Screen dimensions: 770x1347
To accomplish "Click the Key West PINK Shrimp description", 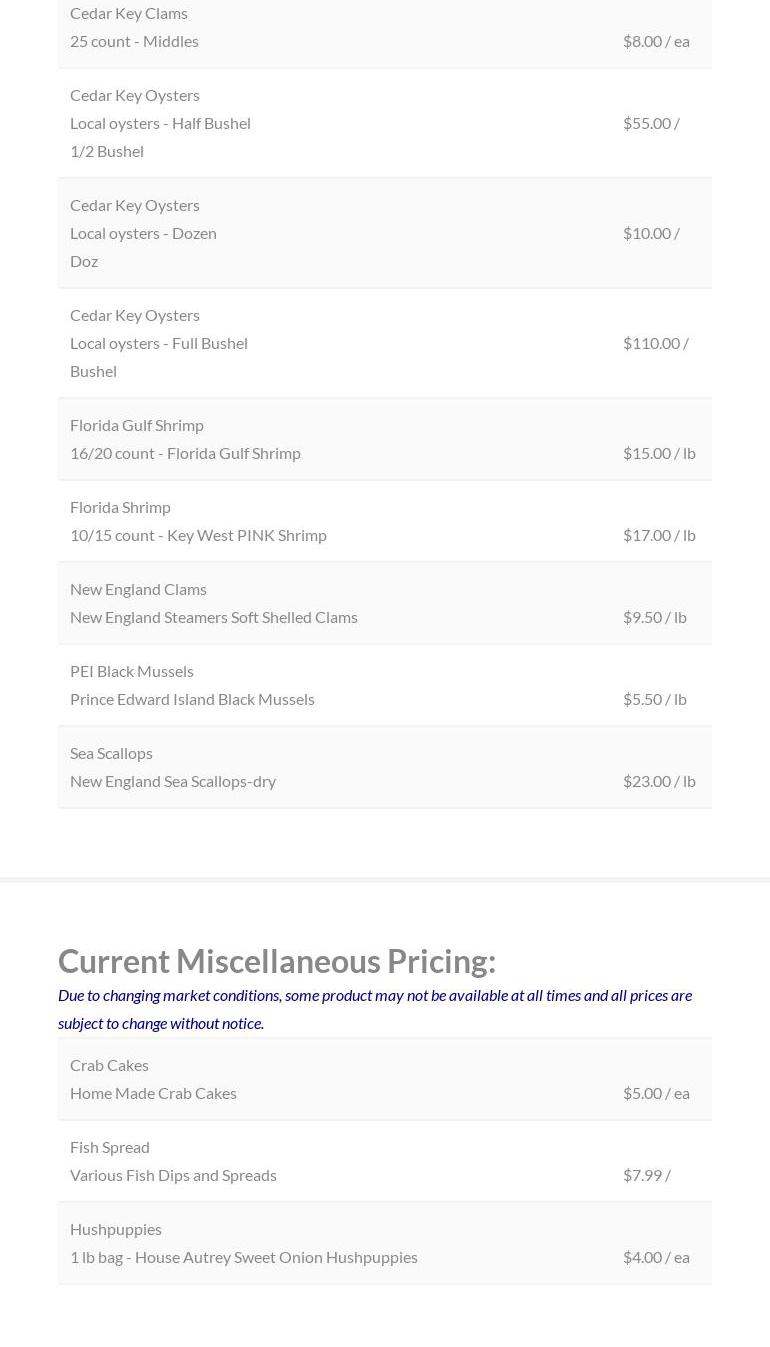I will click(198, 535).
